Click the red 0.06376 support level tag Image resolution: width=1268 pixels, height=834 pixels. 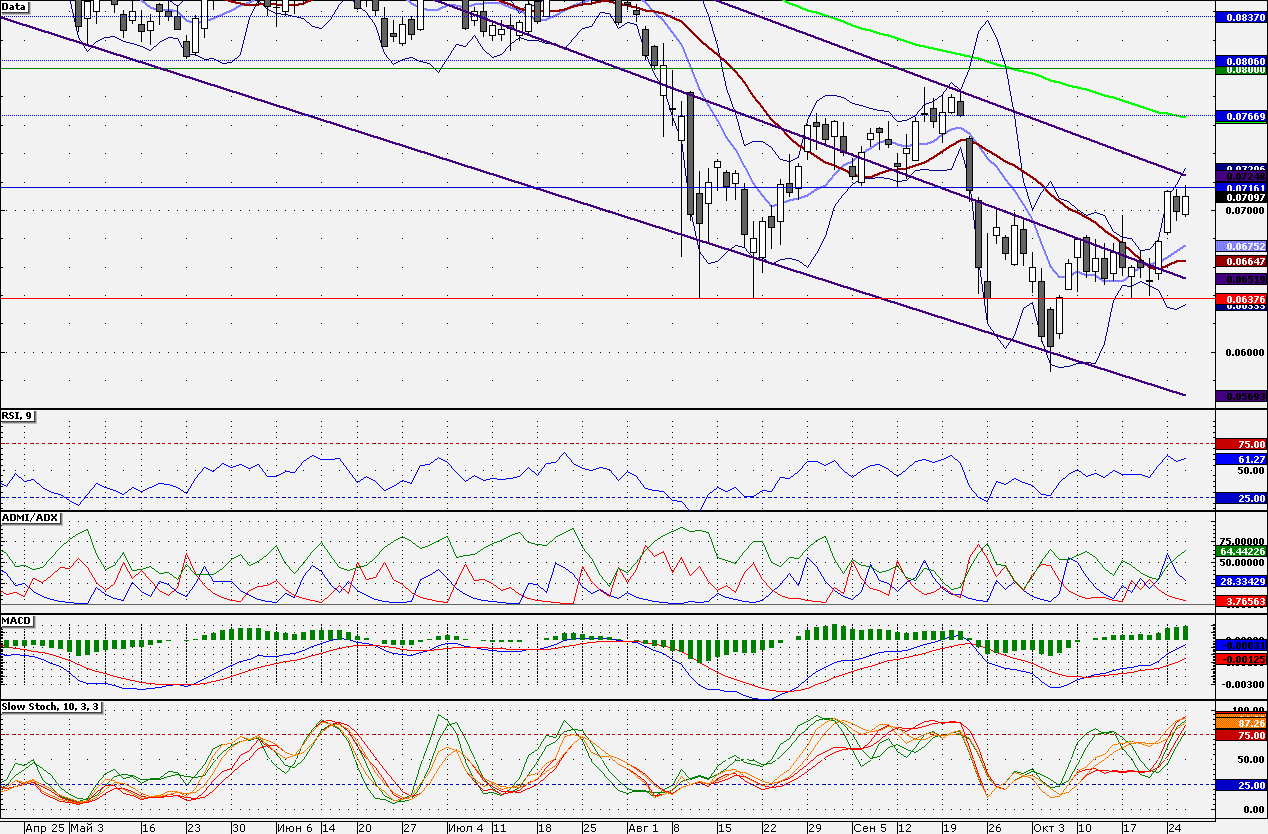(1240, 298)
